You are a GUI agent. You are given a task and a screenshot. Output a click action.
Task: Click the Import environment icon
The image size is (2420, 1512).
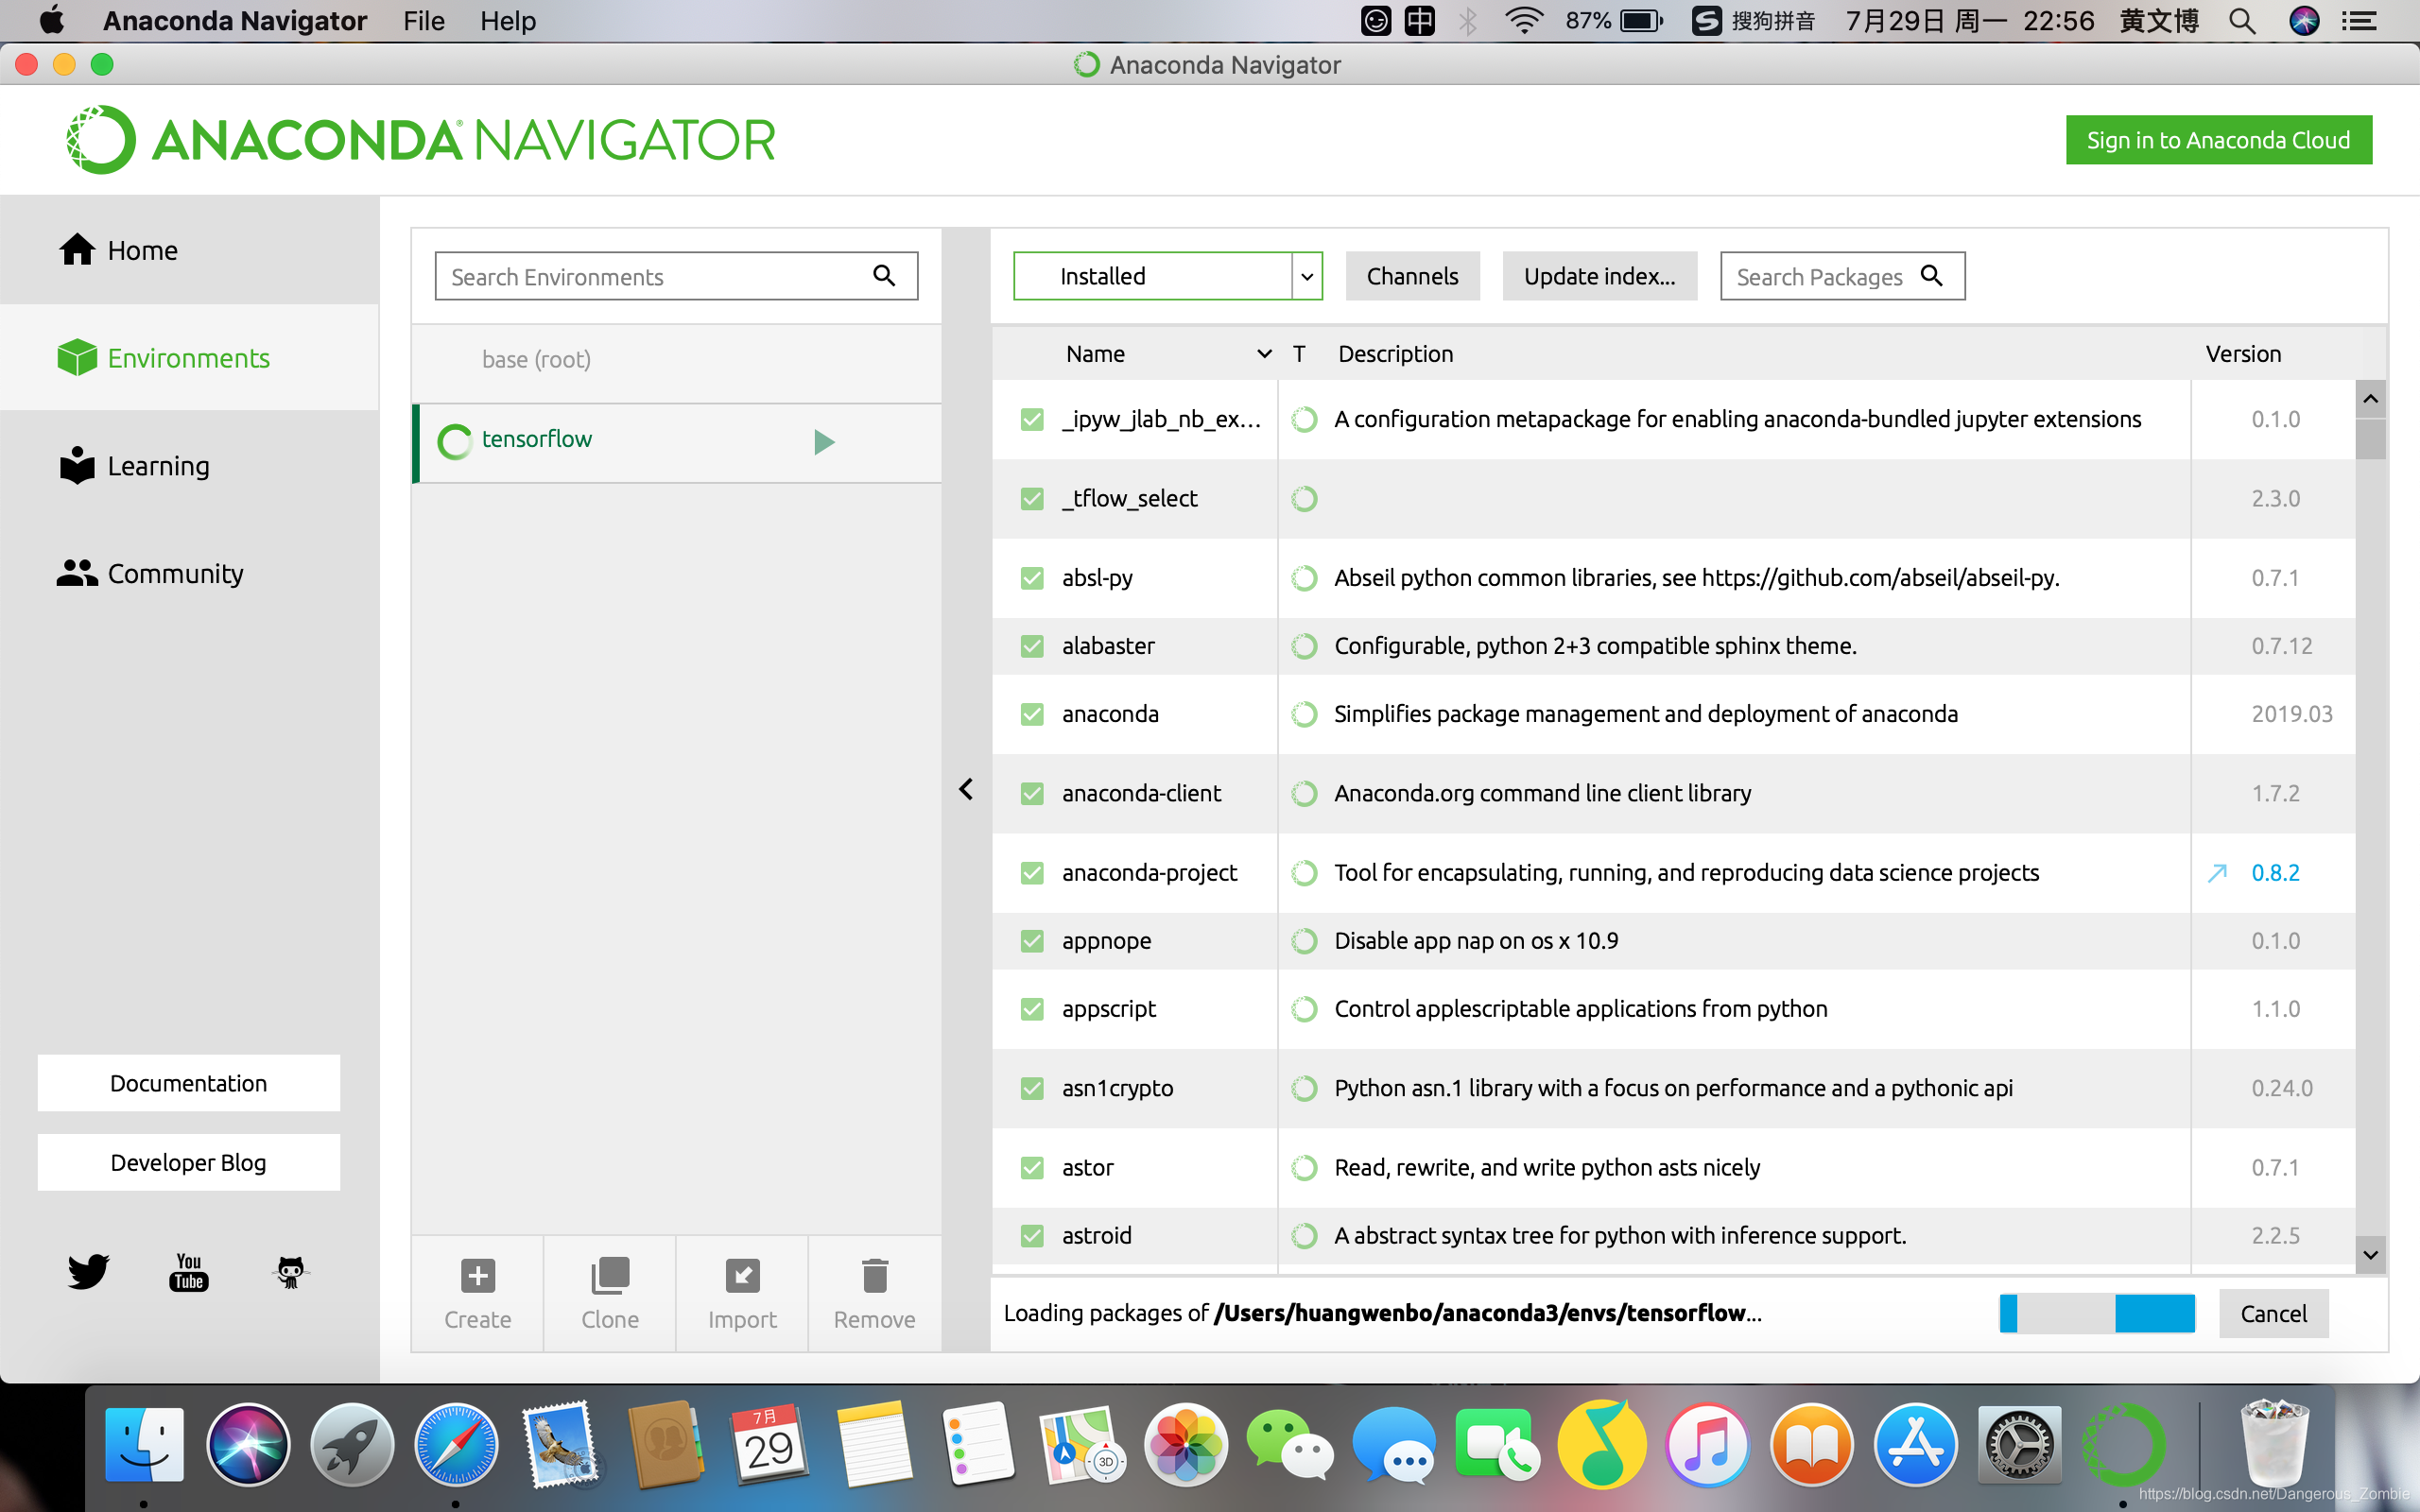pyautogui.click(x=742, y=1276)
